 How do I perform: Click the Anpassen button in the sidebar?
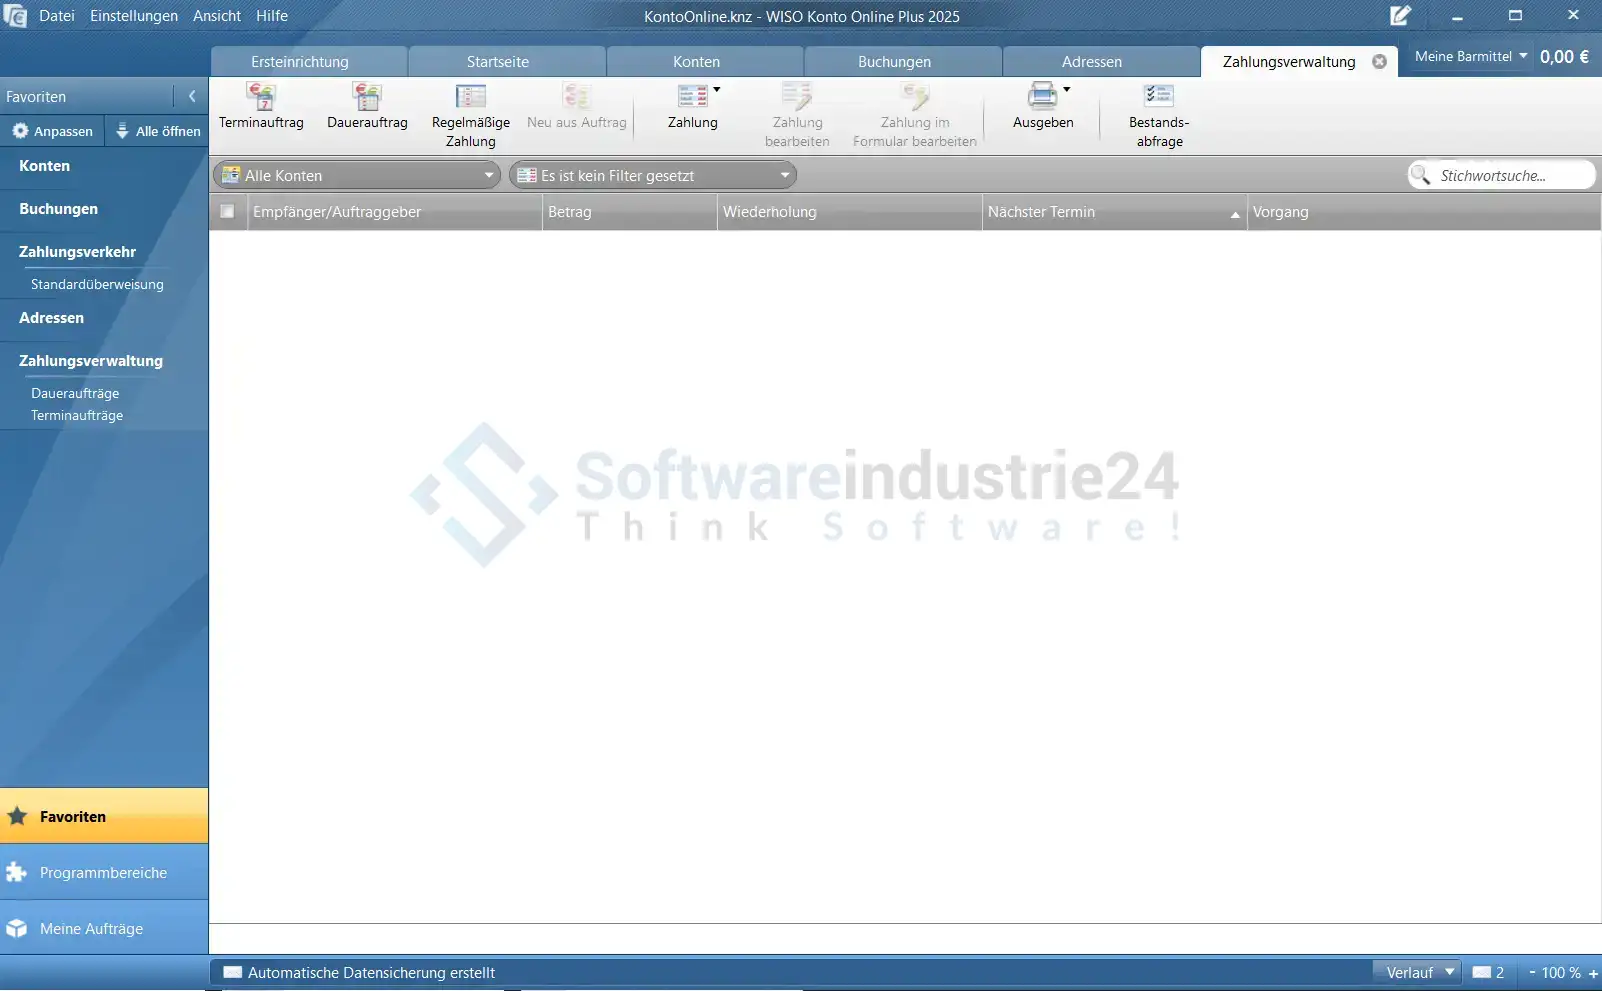(52, 131)
